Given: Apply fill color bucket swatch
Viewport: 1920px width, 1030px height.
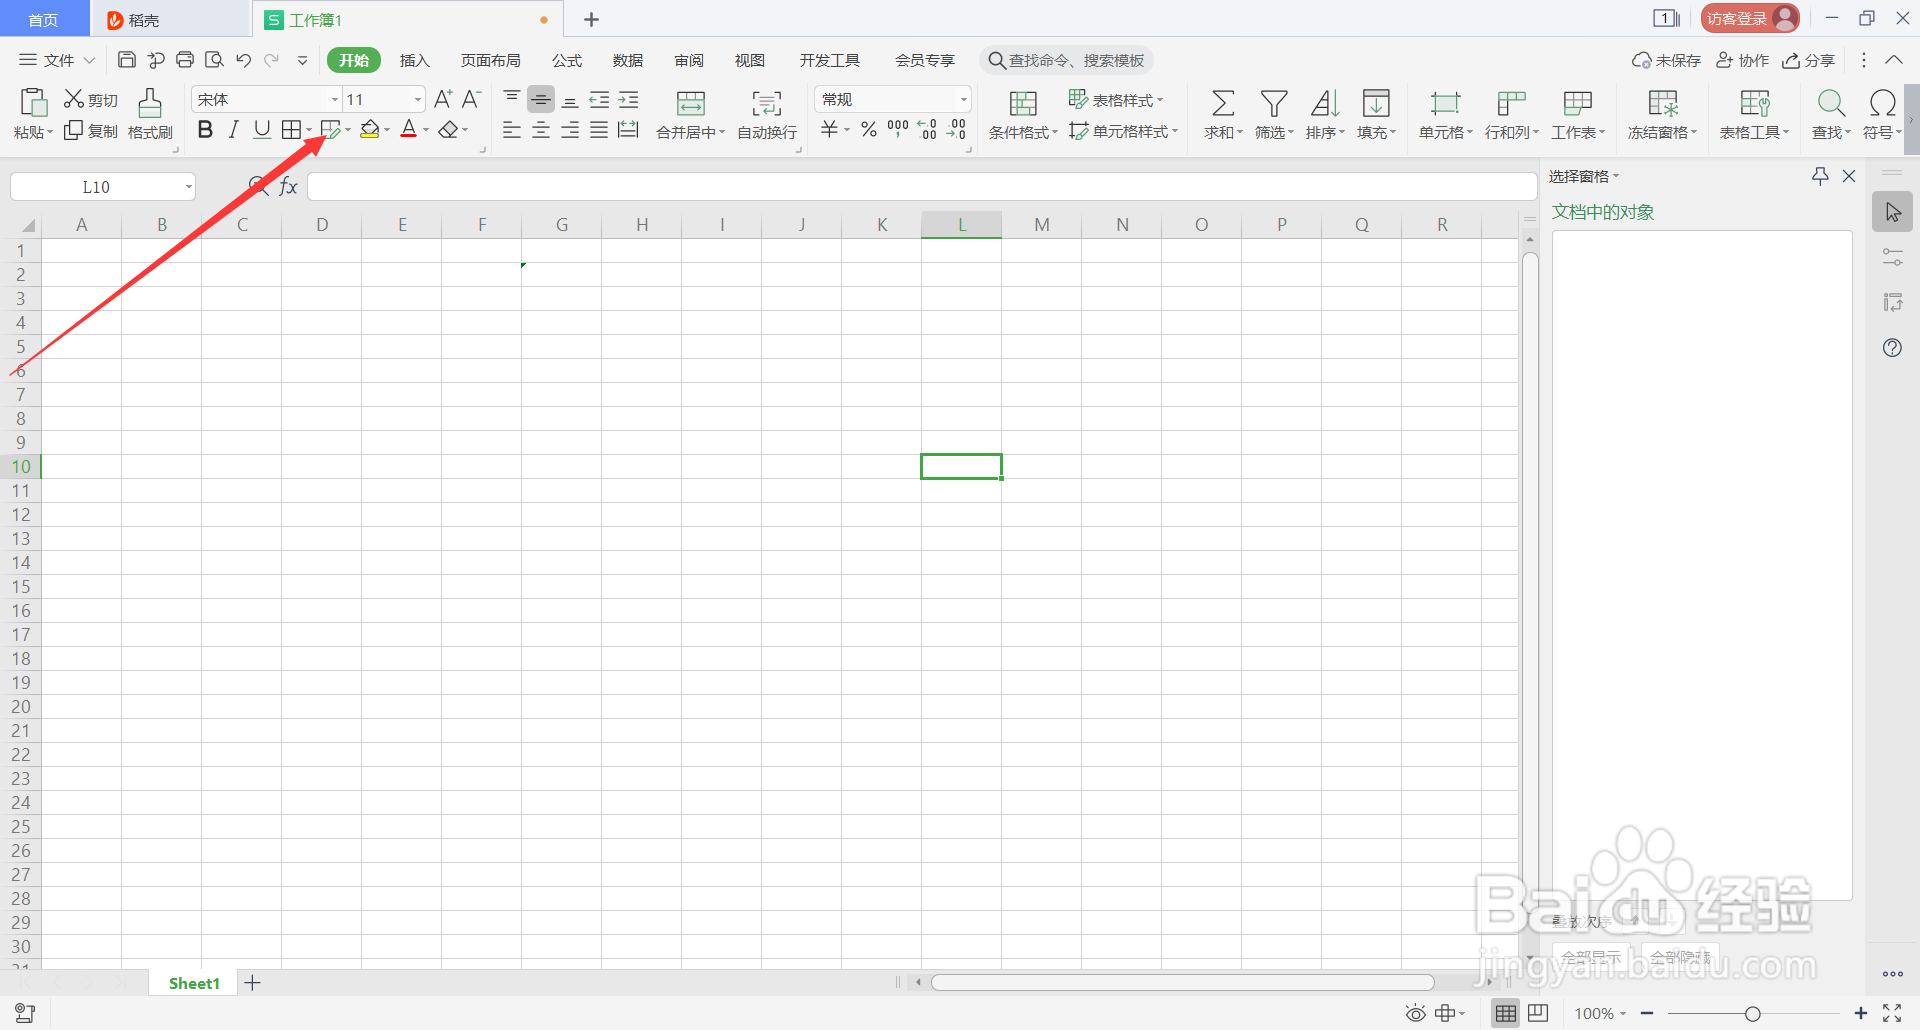Looking at the screenshot, I should [x=369, y=129].
